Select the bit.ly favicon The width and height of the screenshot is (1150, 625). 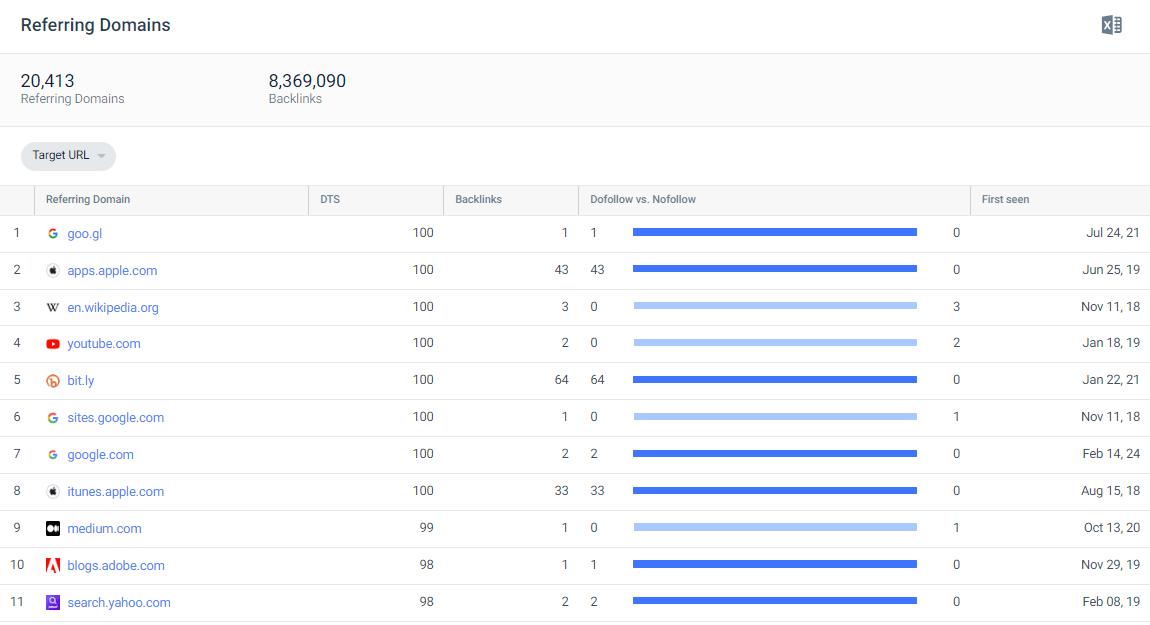click(52, 380)
